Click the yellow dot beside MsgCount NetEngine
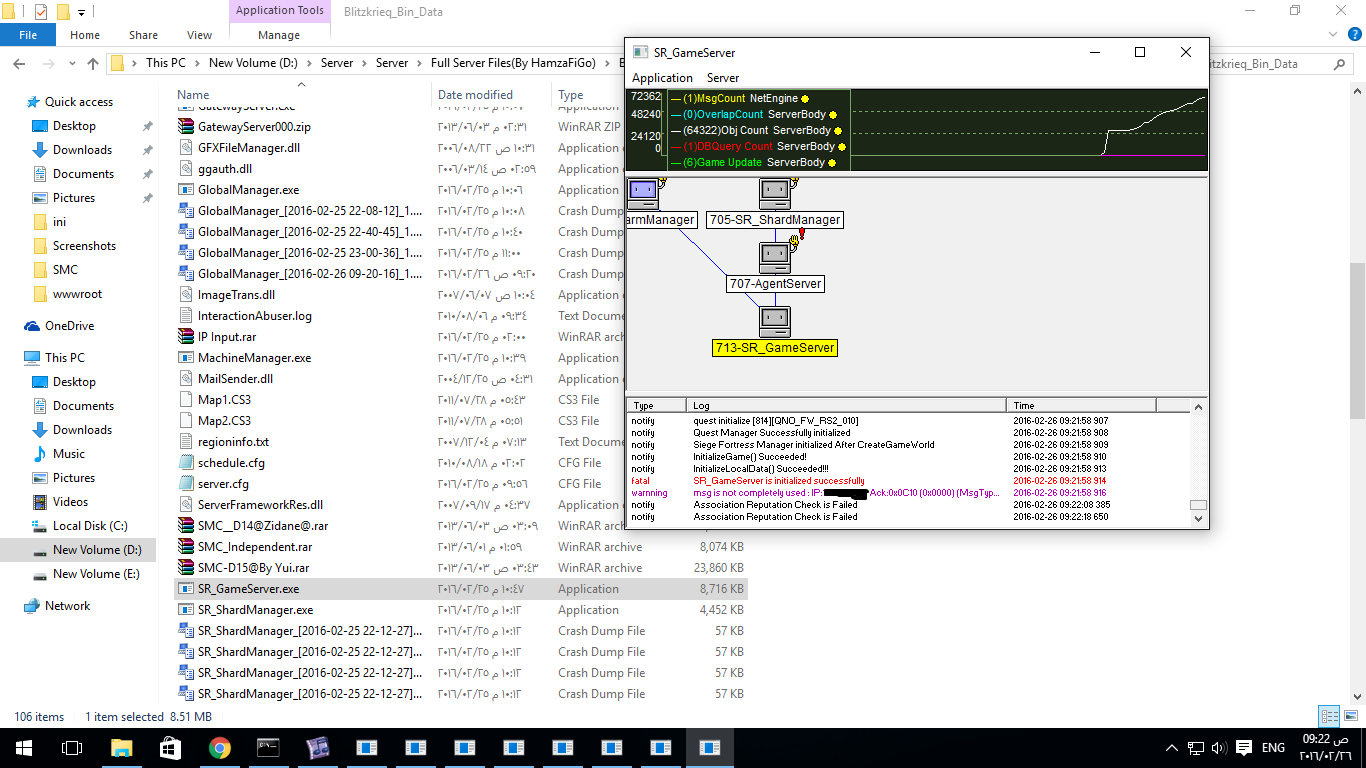The image size is (1366, 768). pos(805,99)
